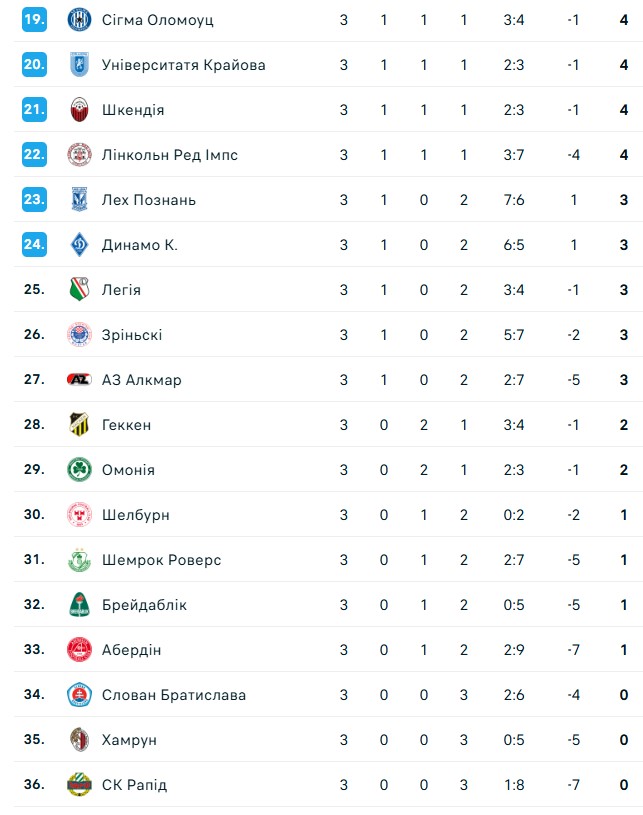
Task: Click the Абердін red club logo
Action: [79, 650]
